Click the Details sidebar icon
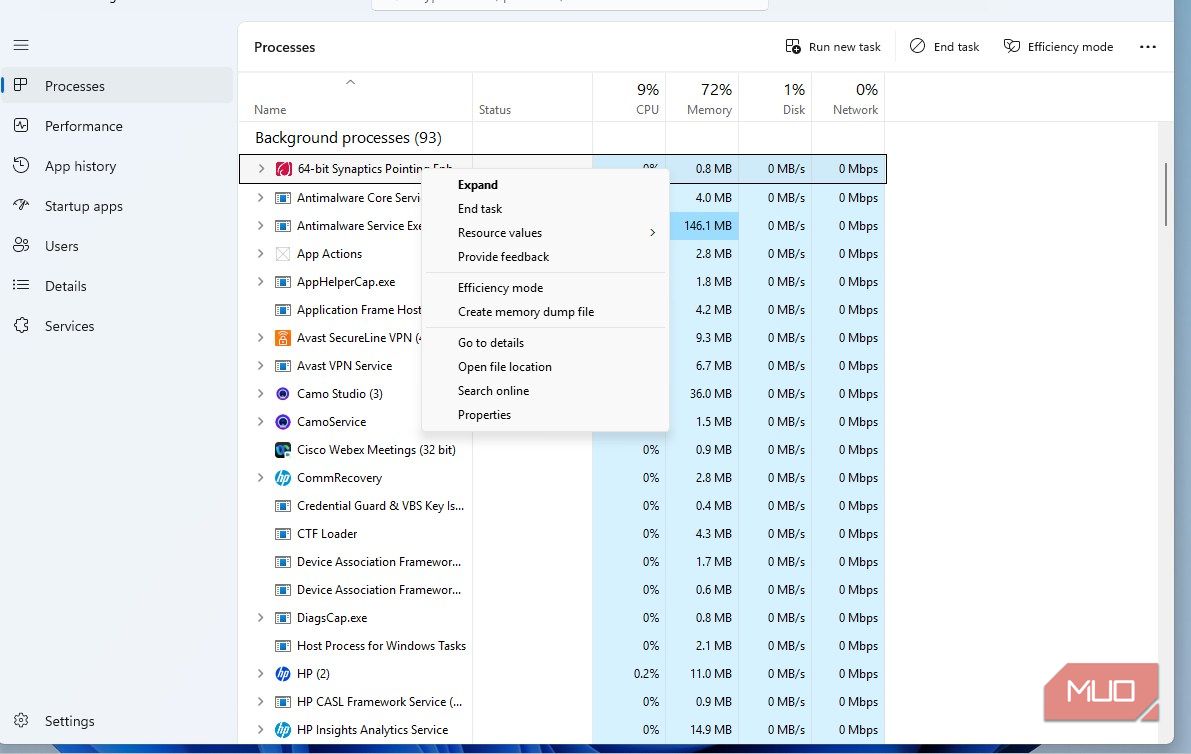This screenshot has width=1191, height=754. pyautogui.click(x=21, y=286)
